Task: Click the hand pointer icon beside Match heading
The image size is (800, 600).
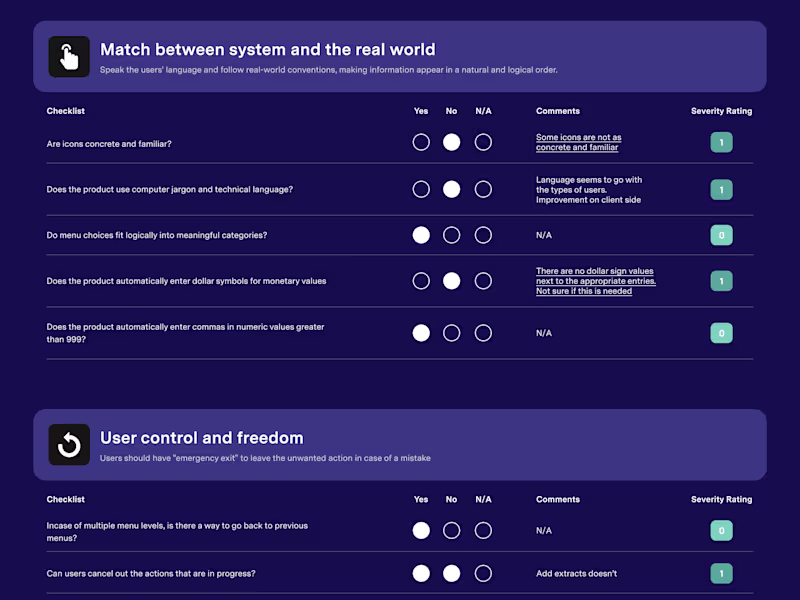Action: point(69,57)
